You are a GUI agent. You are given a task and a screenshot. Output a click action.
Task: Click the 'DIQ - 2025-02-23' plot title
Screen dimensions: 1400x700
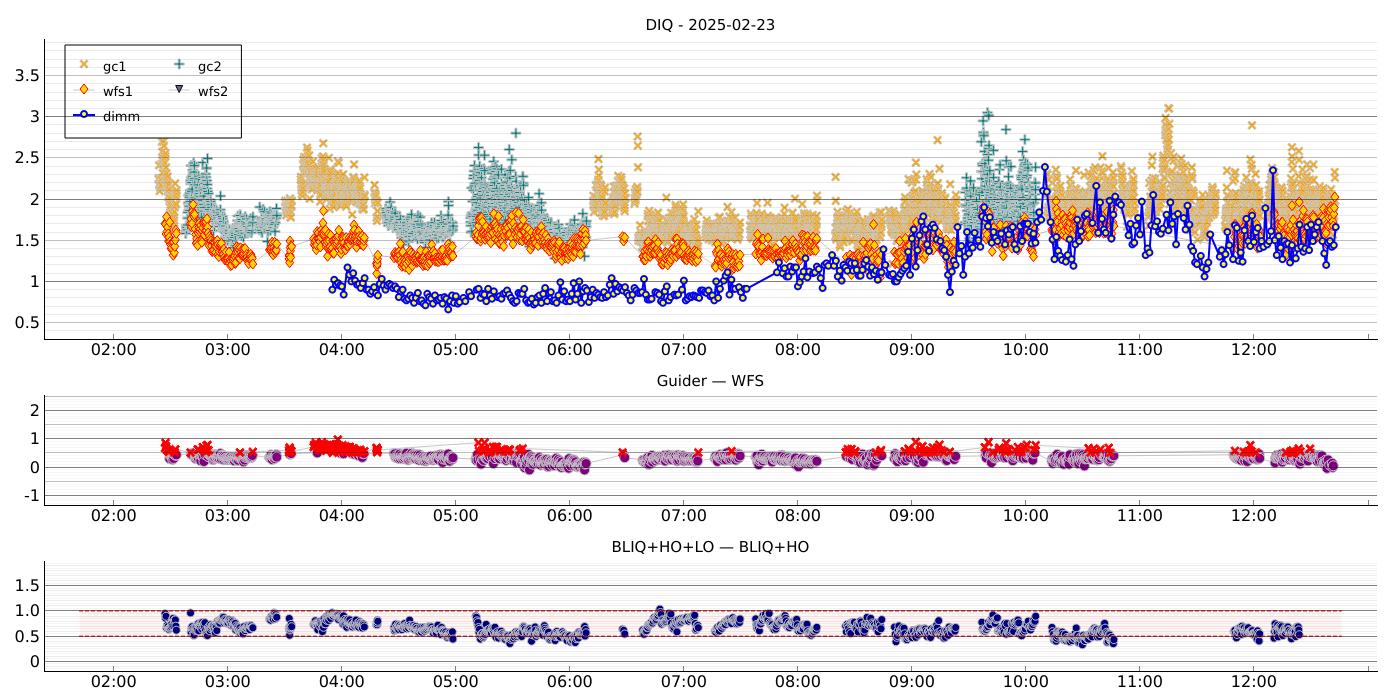pos(710,25)
